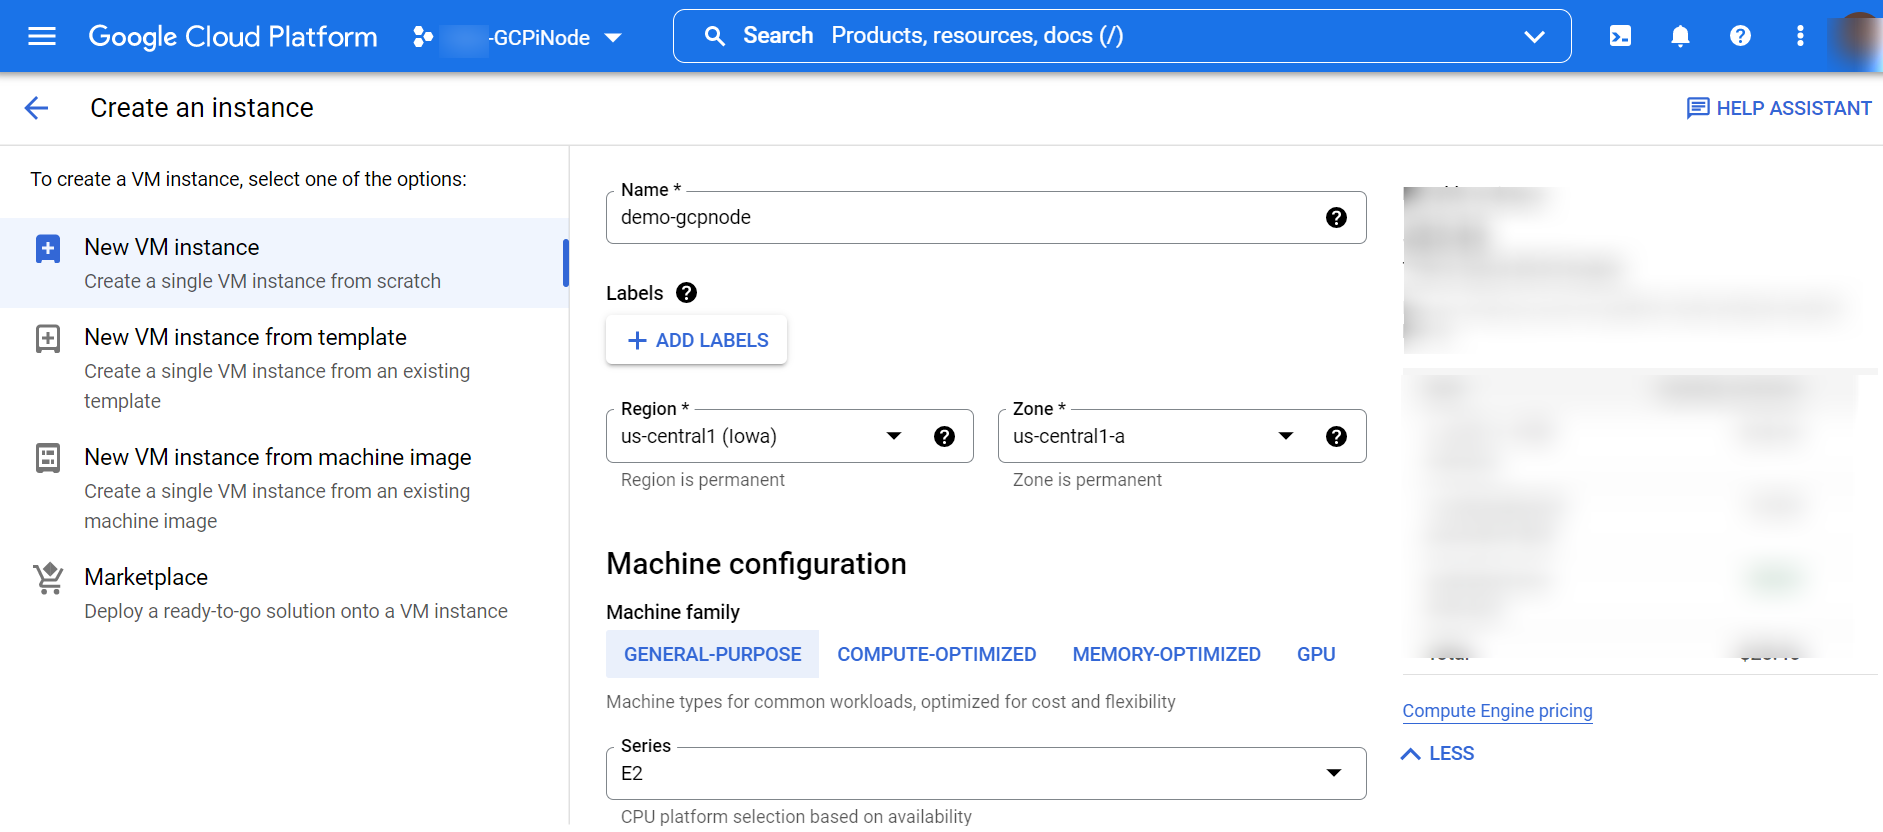Open the notifications bell
1883x832 pixels.
click(1680, 36)
